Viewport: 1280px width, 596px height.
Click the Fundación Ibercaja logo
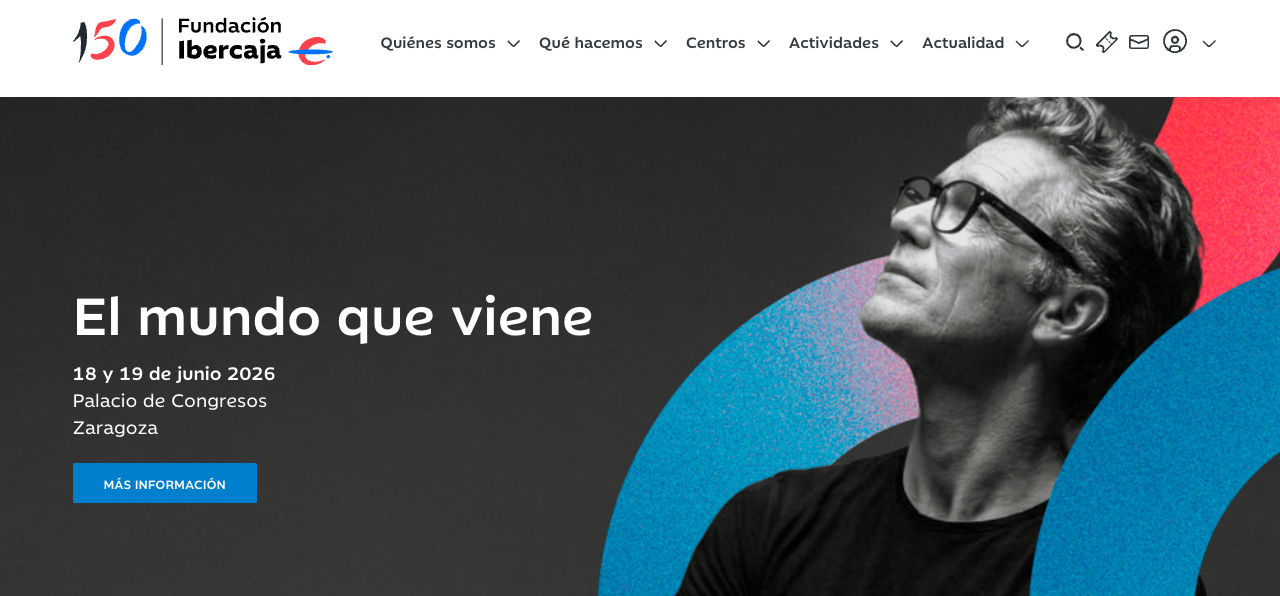pos(255,42)
